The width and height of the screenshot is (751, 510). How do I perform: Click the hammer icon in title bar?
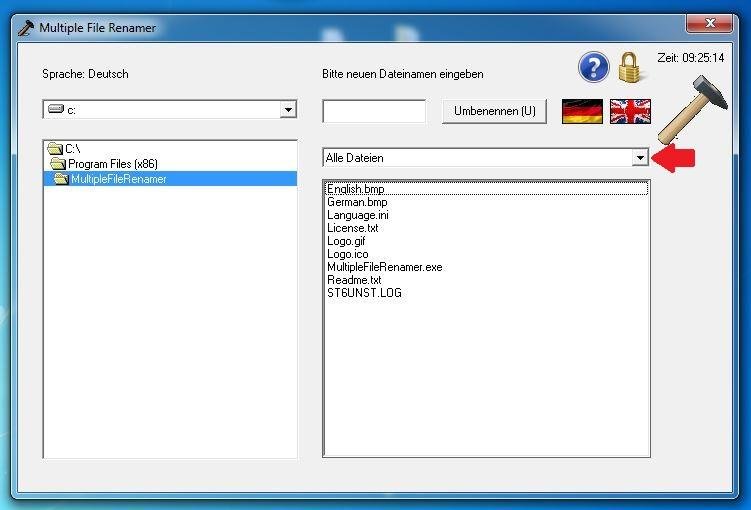pyautogui.click(x=26, y=28)
